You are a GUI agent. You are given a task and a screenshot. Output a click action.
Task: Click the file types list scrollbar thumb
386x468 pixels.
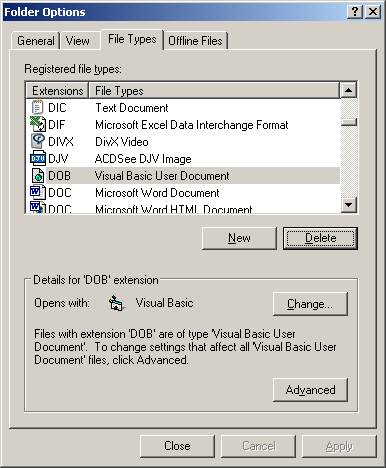pos(349,122)
